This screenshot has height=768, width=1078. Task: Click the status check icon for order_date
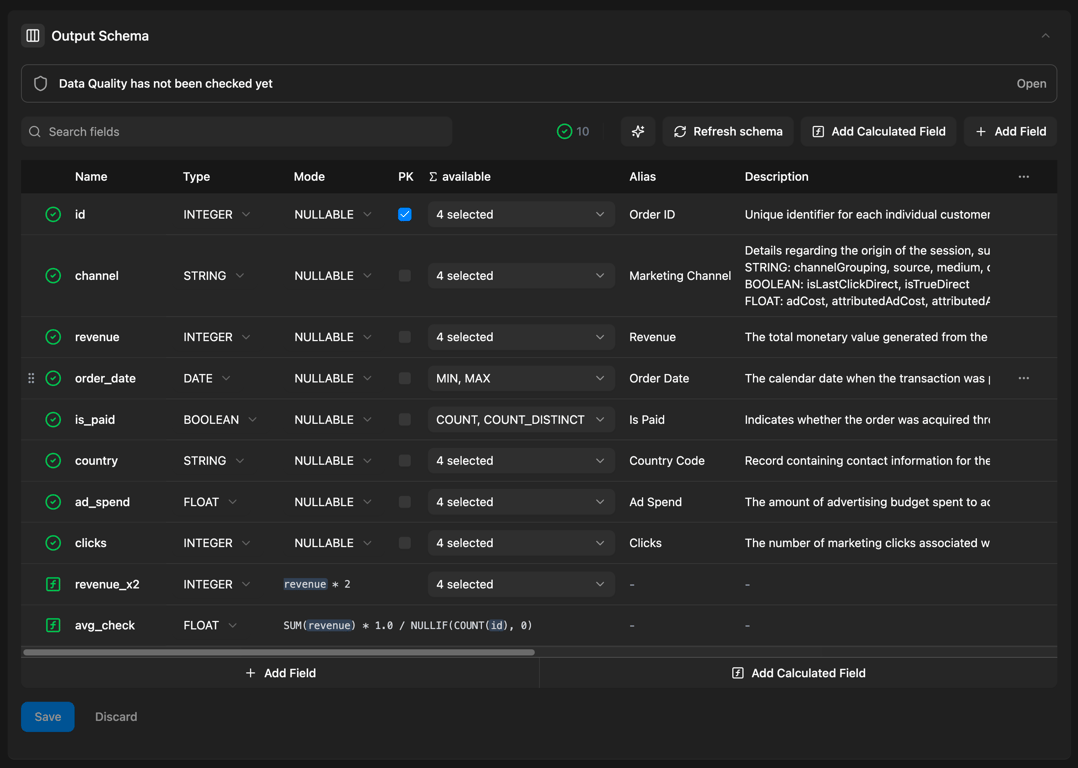tap(53, 378)
